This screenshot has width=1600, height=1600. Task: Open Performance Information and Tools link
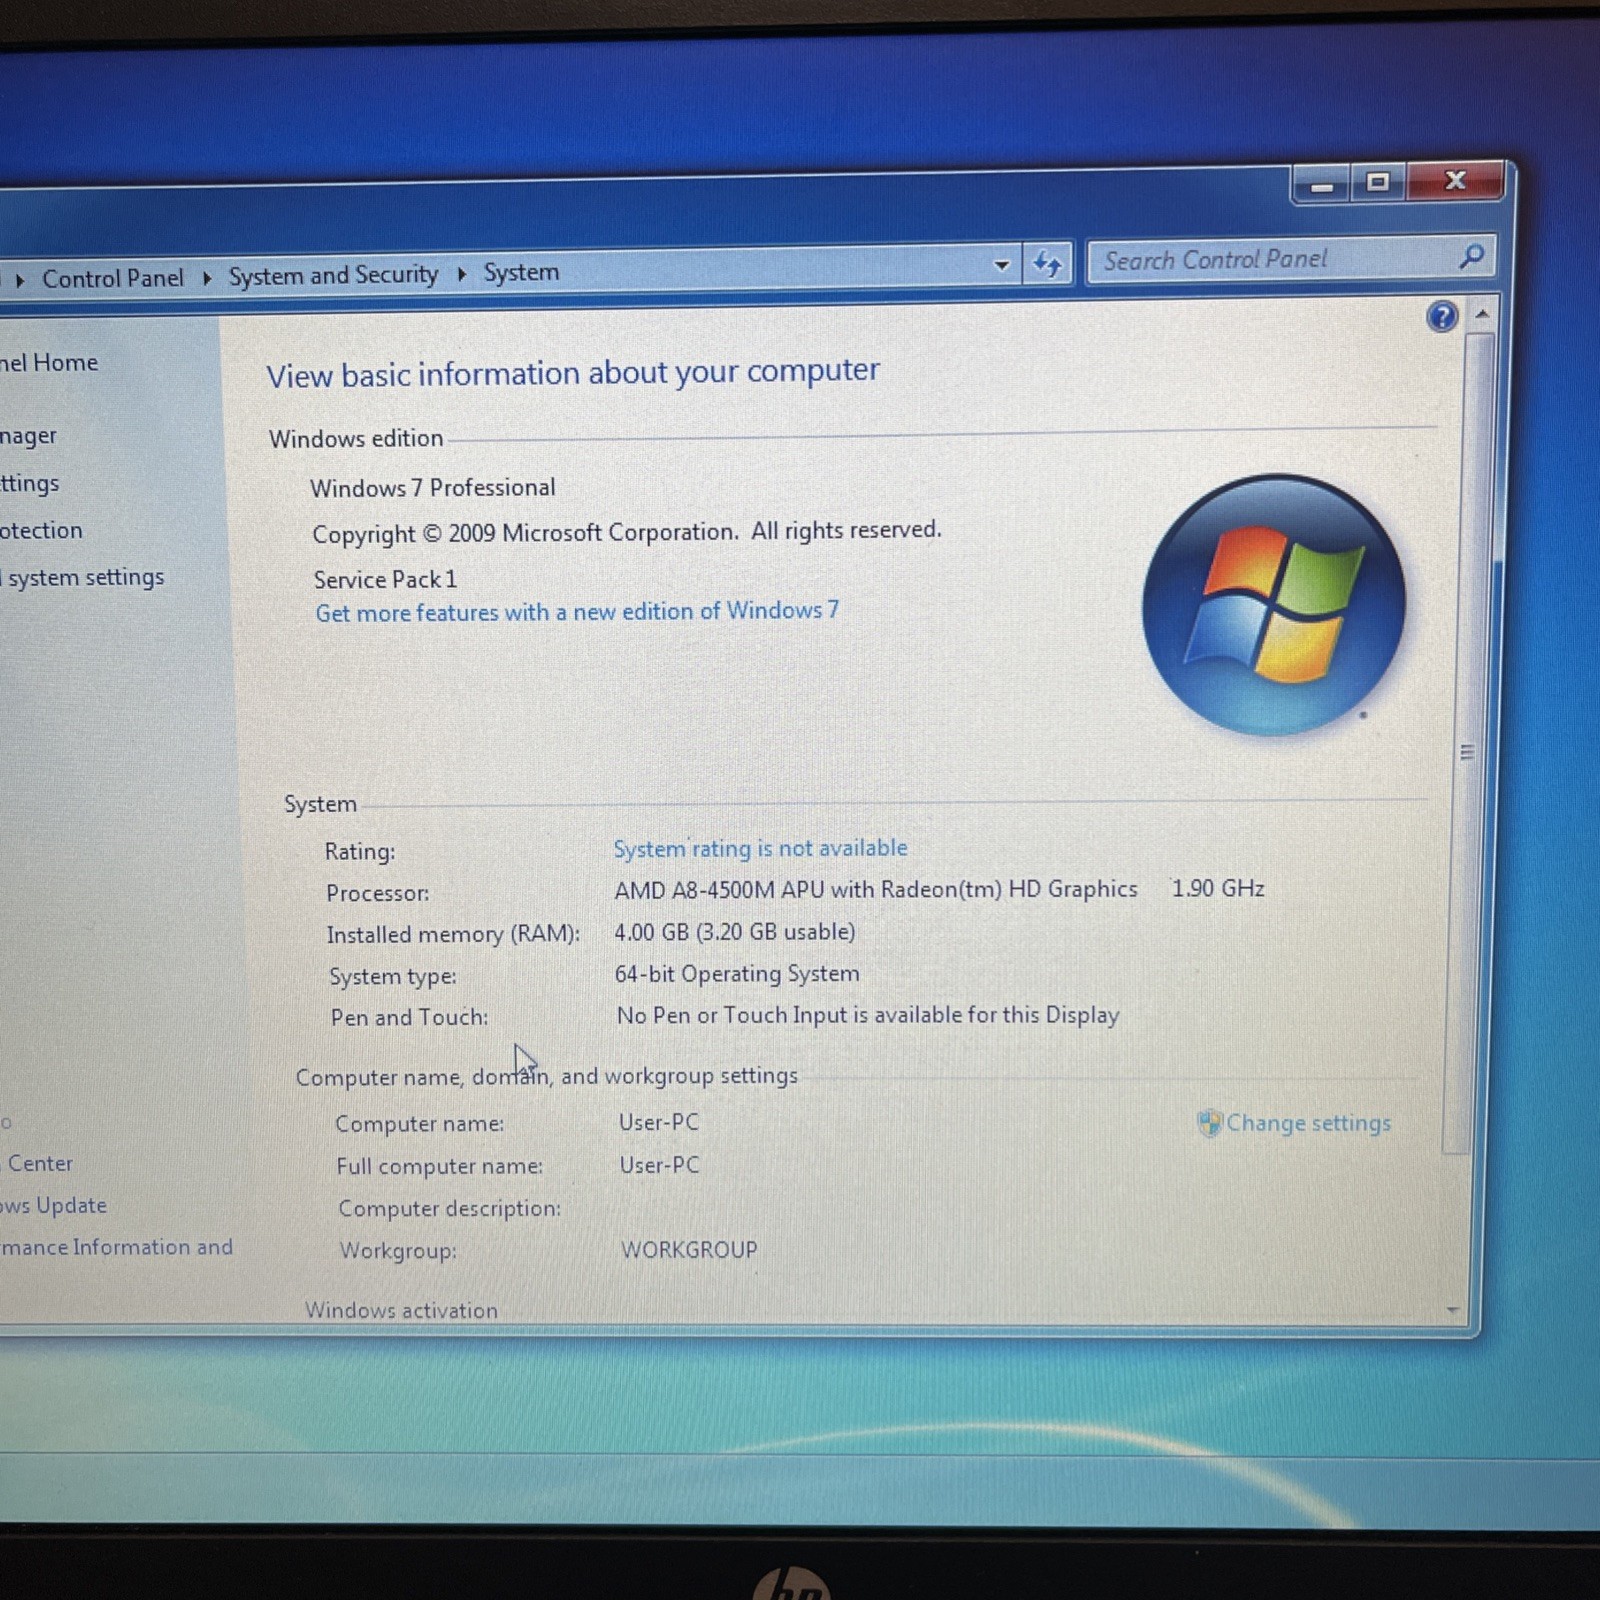point(116,1247)
